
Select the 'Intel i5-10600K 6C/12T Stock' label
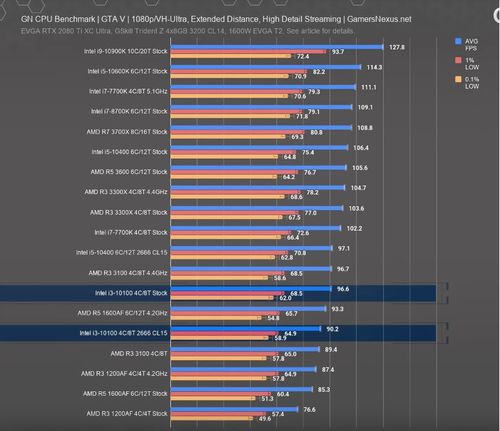coord(127,71)
